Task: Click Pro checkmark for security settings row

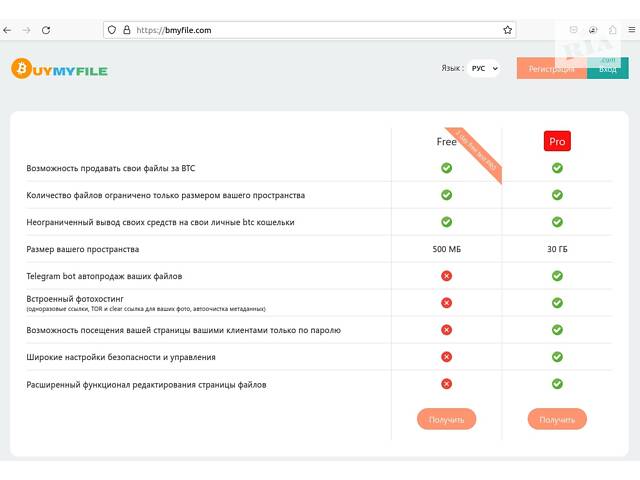Action: click(x=557, y=357)
